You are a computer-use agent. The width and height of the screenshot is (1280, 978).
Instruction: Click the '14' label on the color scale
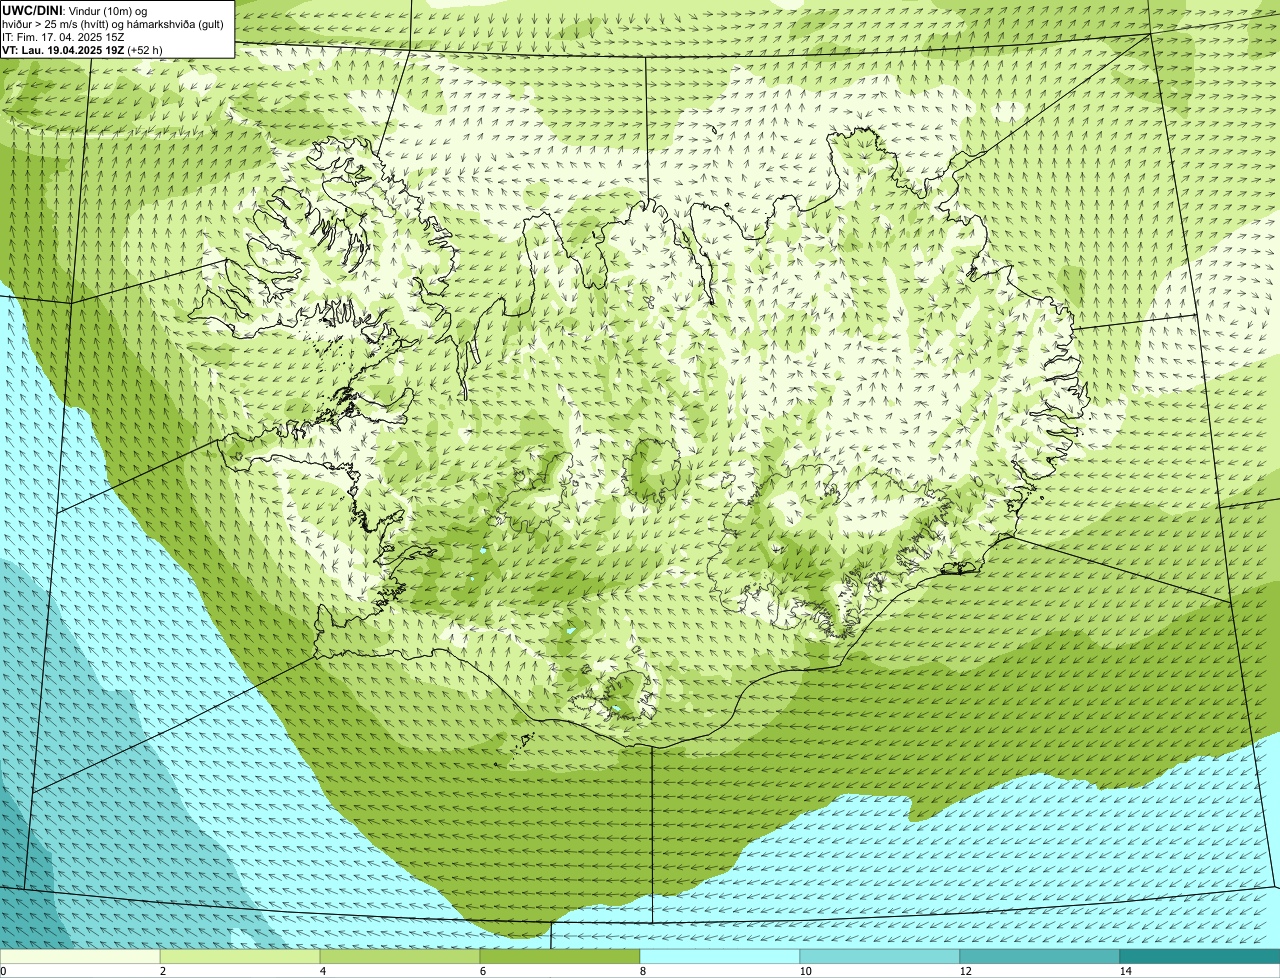pos(1125,971)
